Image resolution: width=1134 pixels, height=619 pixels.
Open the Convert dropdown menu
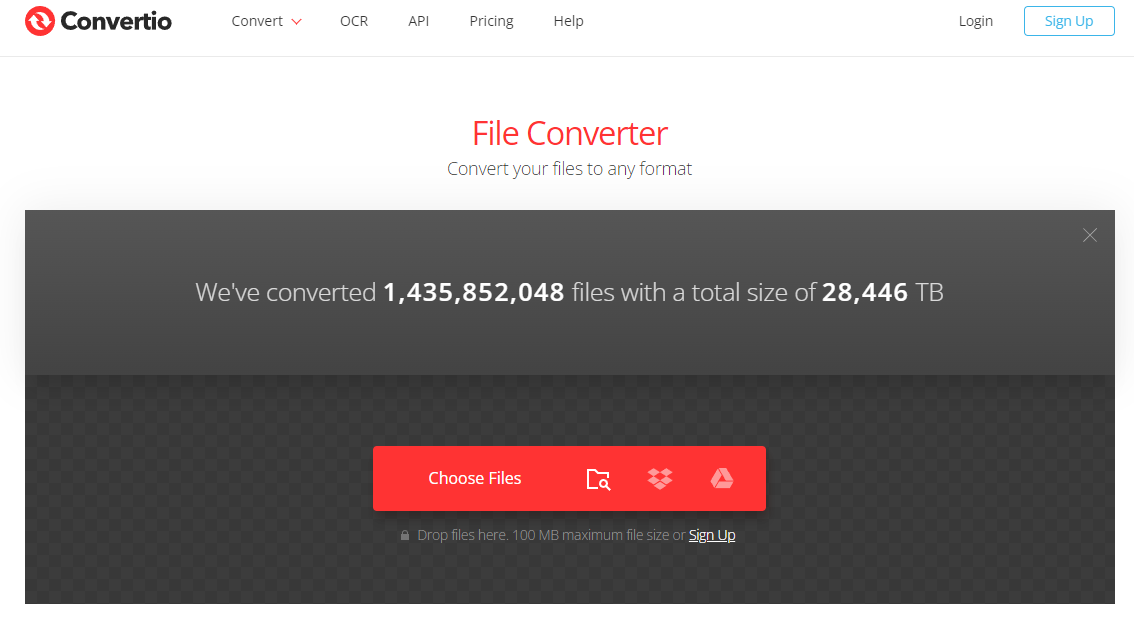click(x=266, y=22)
